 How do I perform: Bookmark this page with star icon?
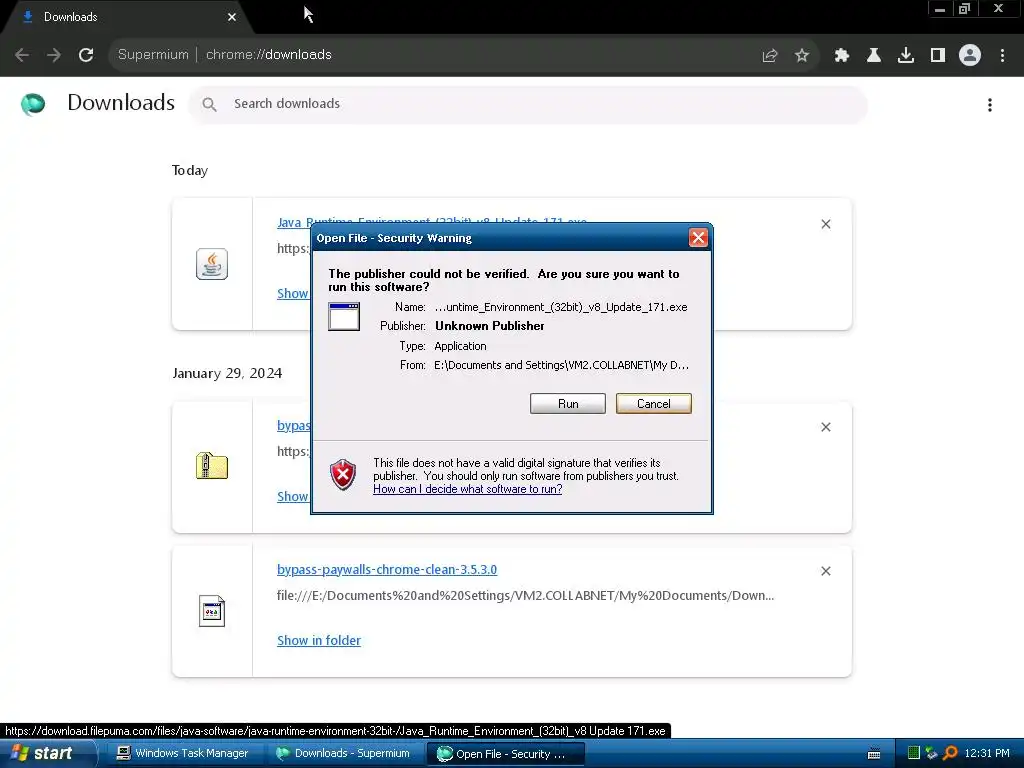pyautogui.click(x=802, y=56)
